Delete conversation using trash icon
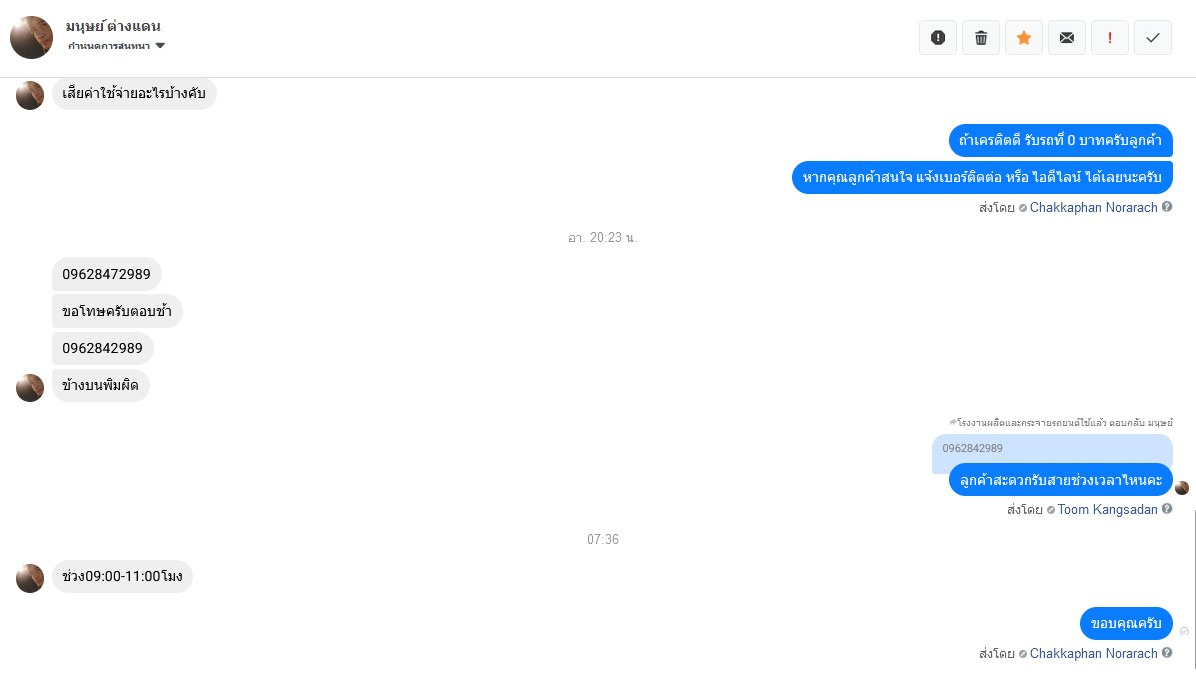1196x692 pixels. (981, 37)
